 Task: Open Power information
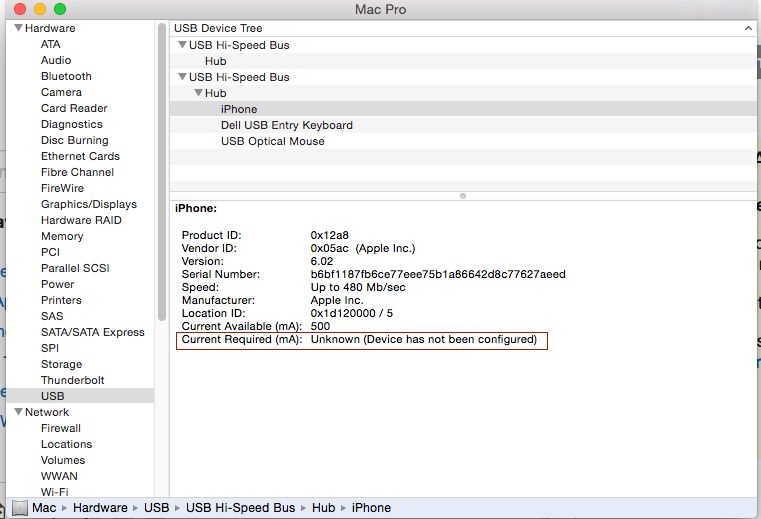57,285
